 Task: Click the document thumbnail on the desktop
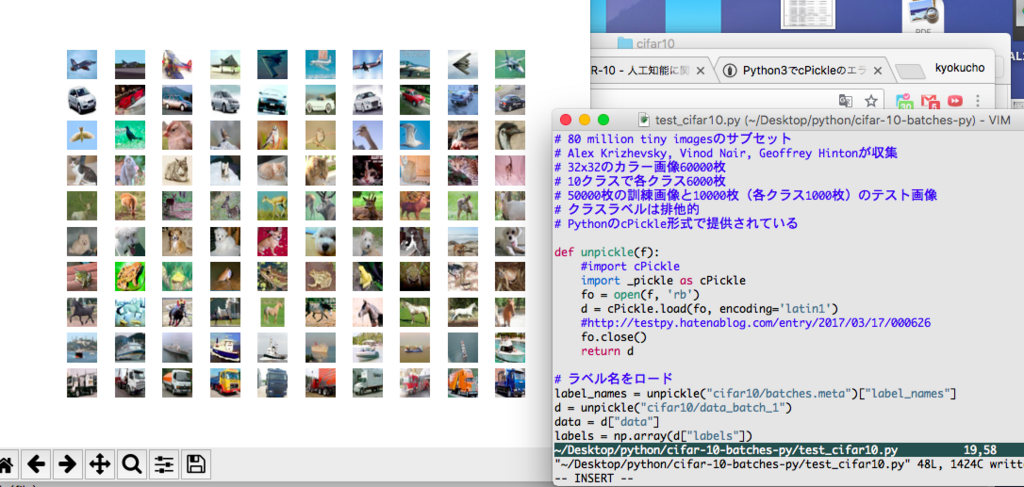coord(810,14)
